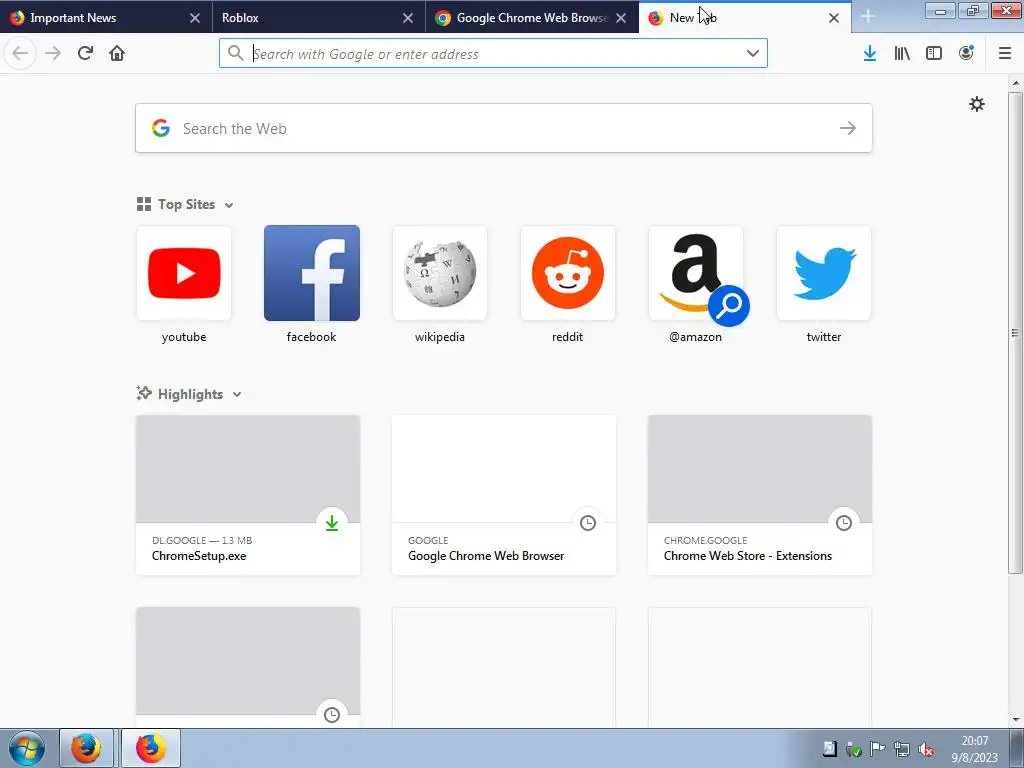Open the Action Center flag icon

tap(877, 750)
